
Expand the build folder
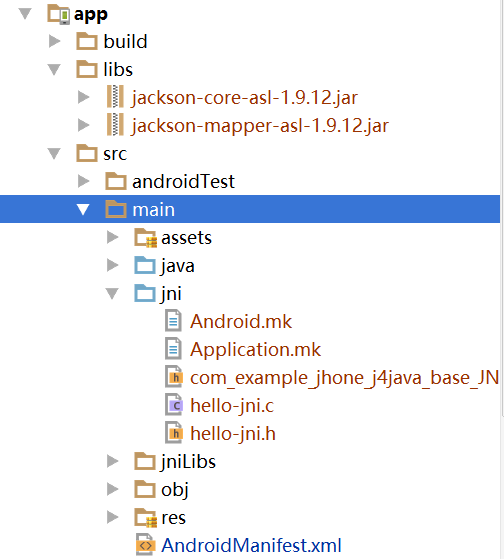click(54, 41)
